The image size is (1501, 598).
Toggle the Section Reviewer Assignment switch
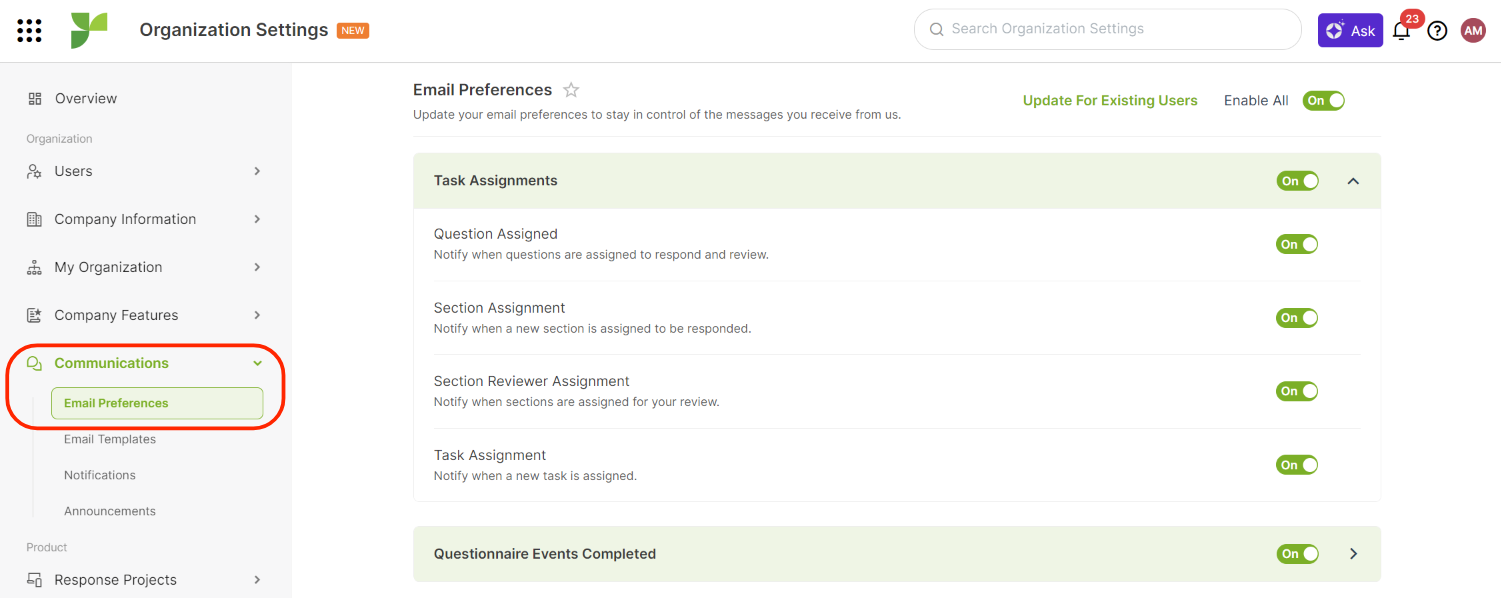(1297, 391)
